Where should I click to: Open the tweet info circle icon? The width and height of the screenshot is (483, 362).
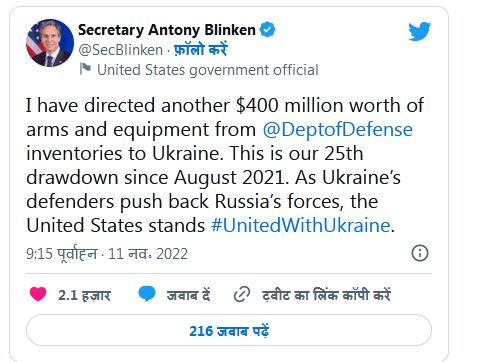420,253
